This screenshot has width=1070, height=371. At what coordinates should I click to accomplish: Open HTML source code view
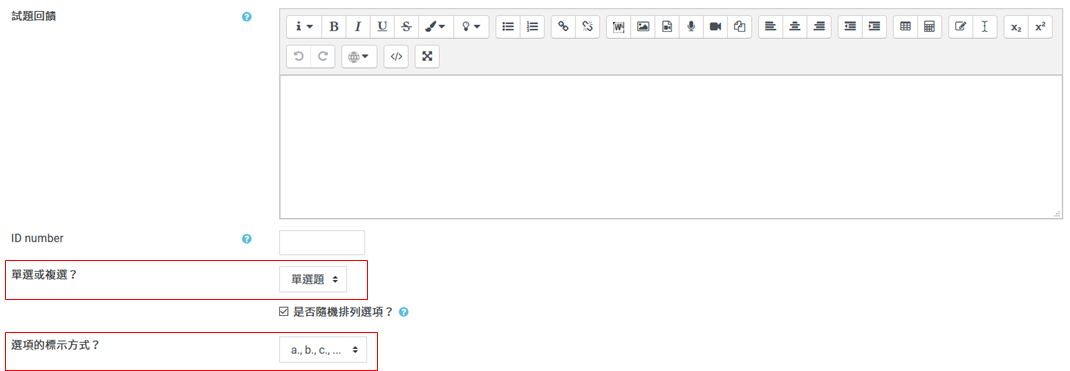(x=396, y=57)
